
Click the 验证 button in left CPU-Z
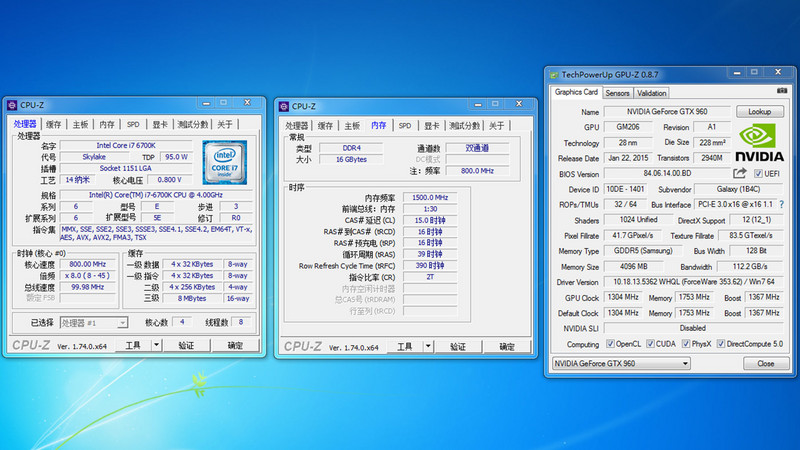point(186,345)
